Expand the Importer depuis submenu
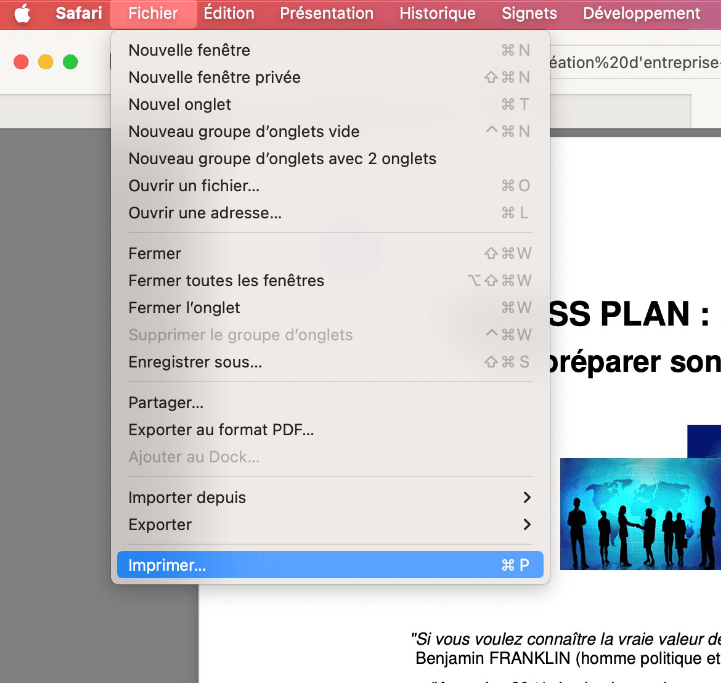 click(x=330, y=498)
